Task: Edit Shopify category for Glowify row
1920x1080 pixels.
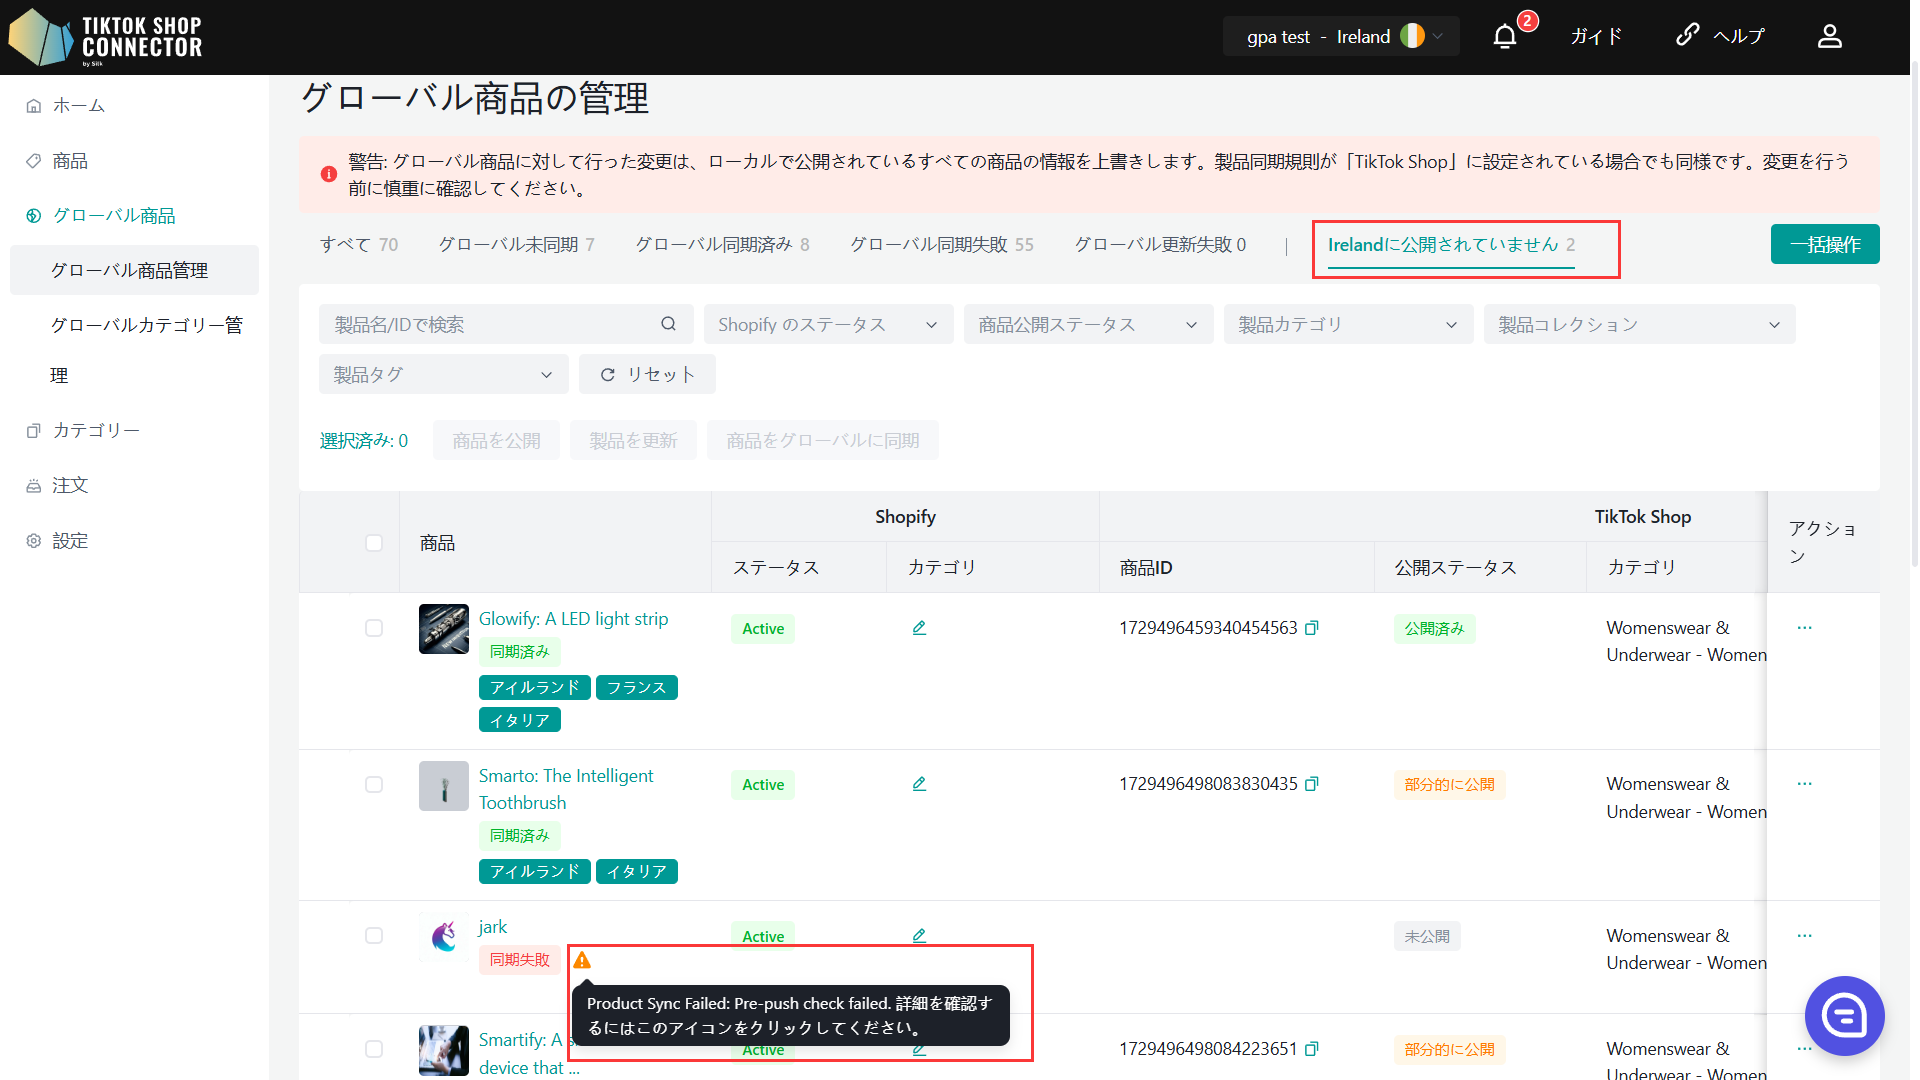Action: [x=919, y=628]
